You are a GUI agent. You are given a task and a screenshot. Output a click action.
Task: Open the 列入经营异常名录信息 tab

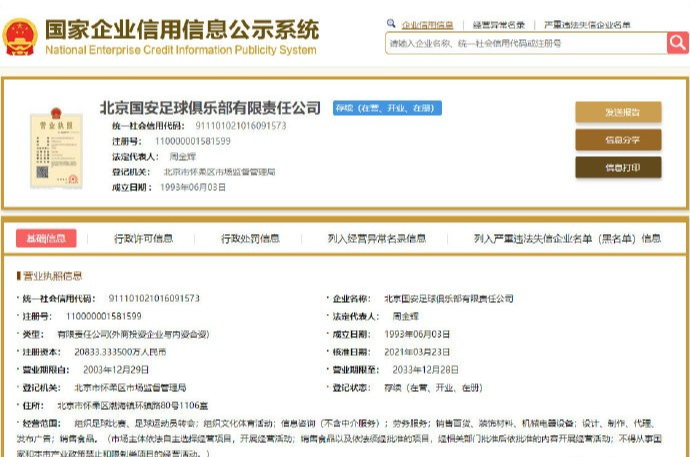click(376, 238)
